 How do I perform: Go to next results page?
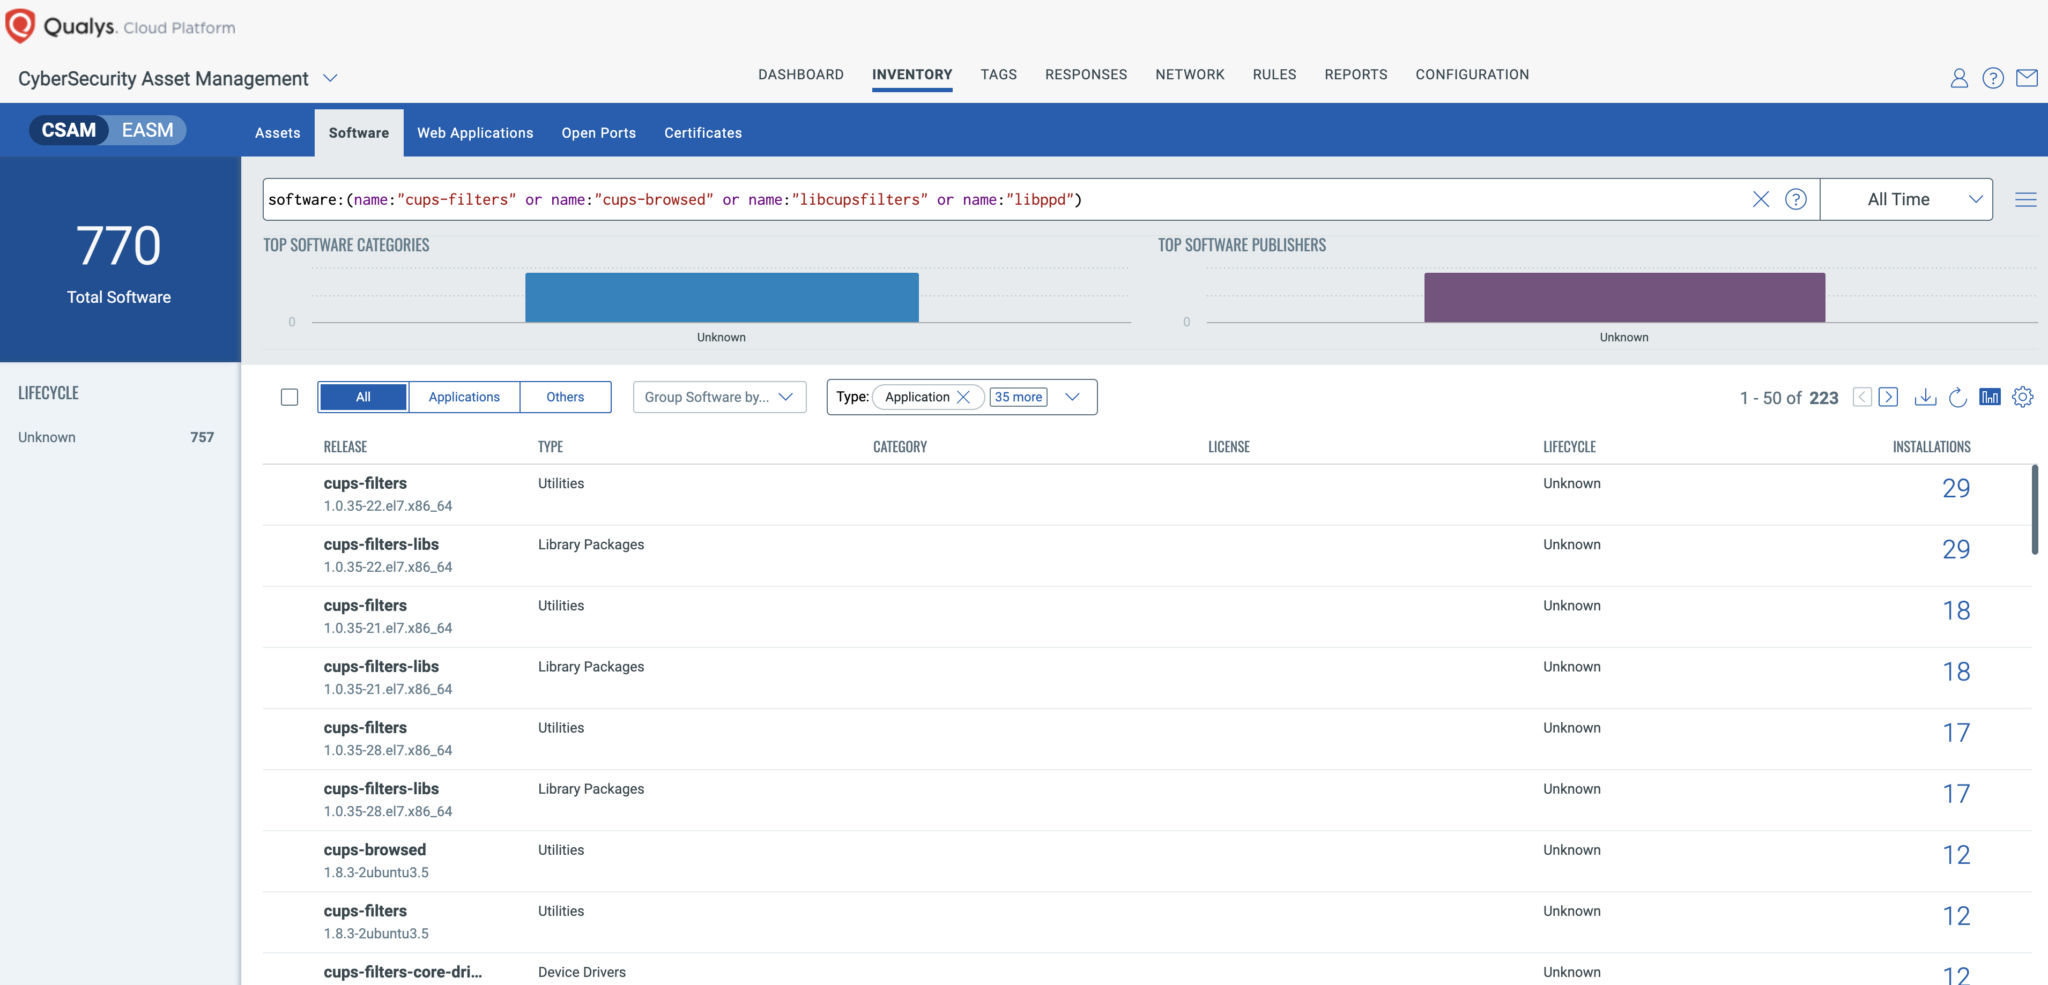click(x=1888, y=397)
